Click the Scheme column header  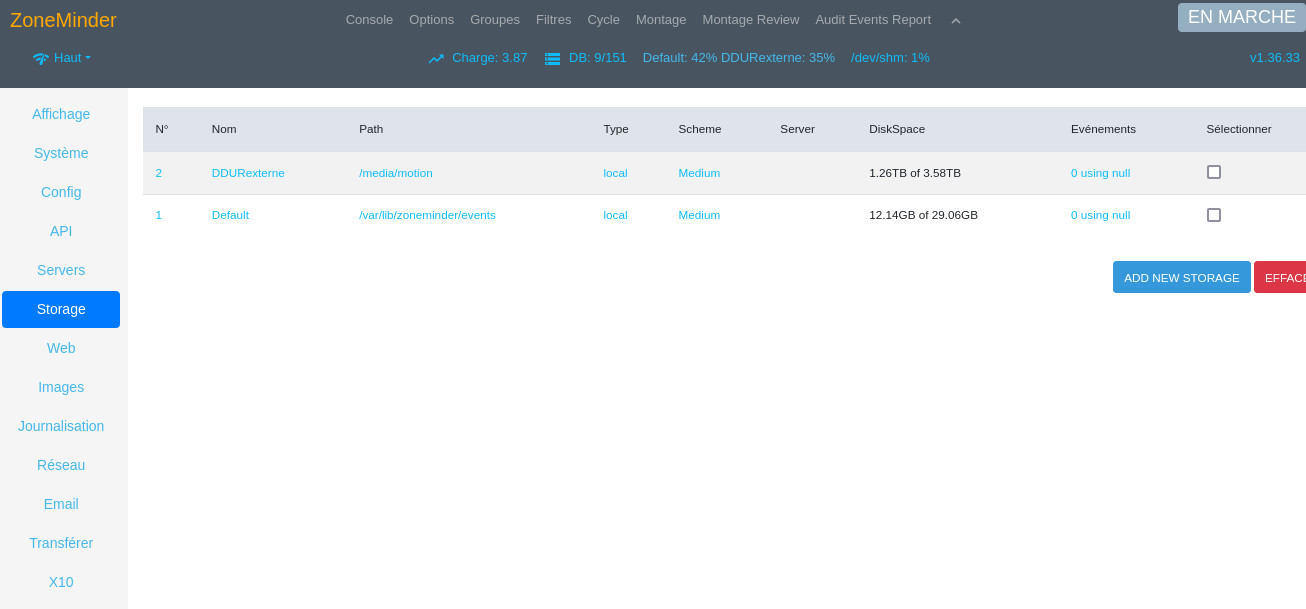coord(700,129)
